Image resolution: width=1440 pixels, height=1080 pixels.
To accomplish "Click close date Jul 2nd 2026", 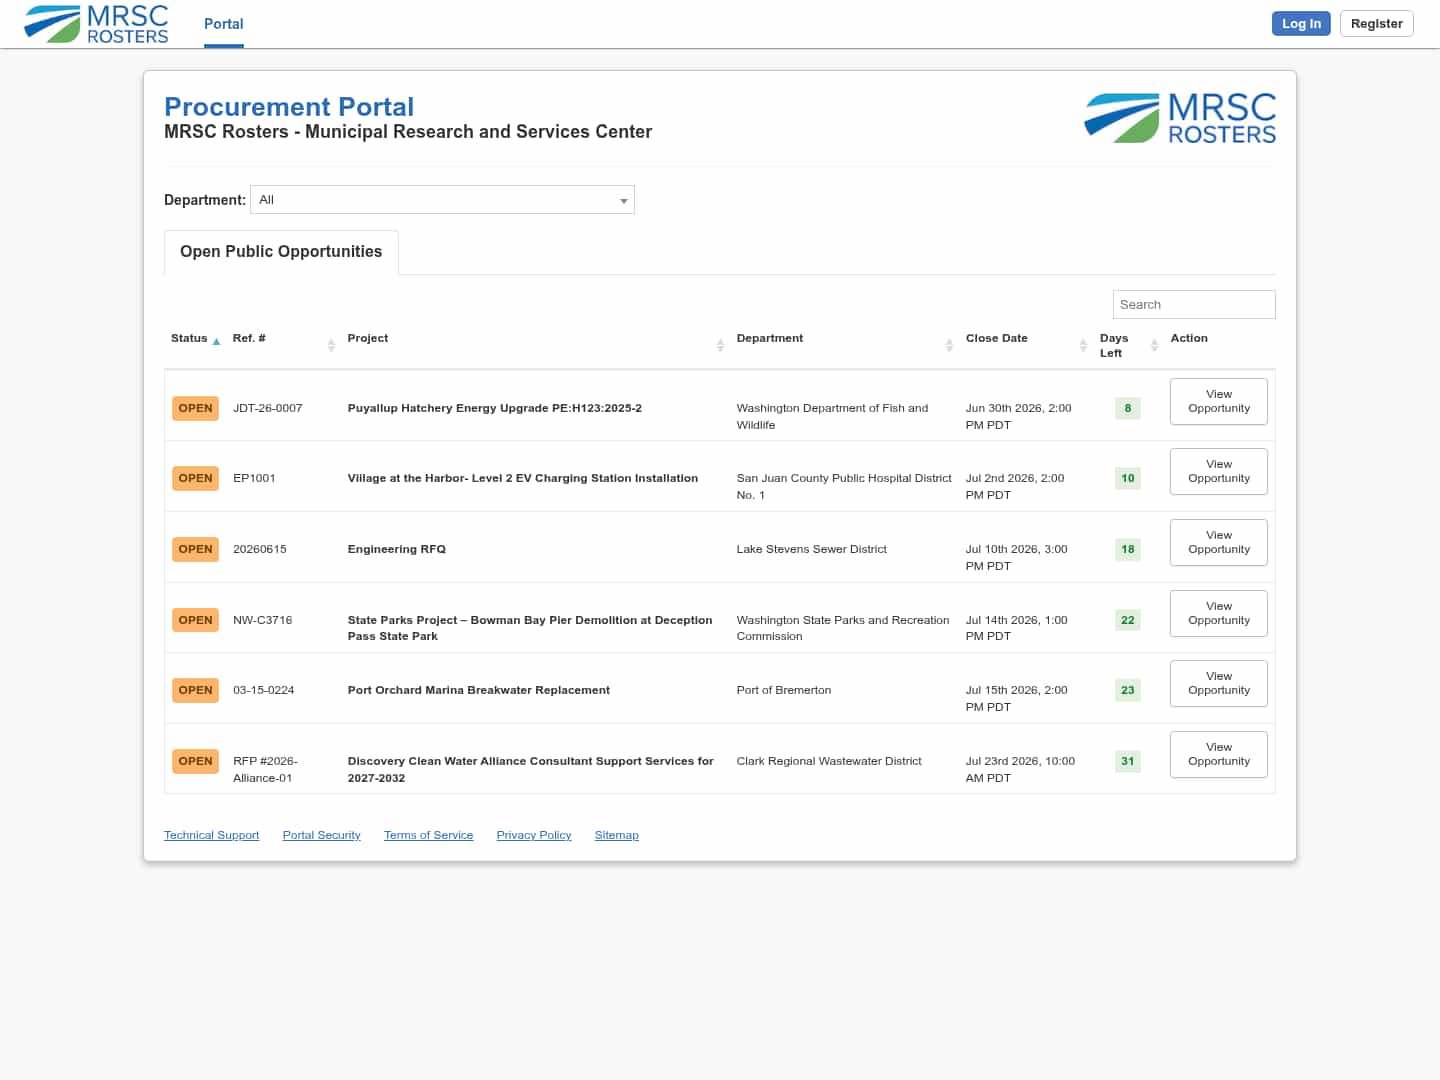I will click(1015, 486).
